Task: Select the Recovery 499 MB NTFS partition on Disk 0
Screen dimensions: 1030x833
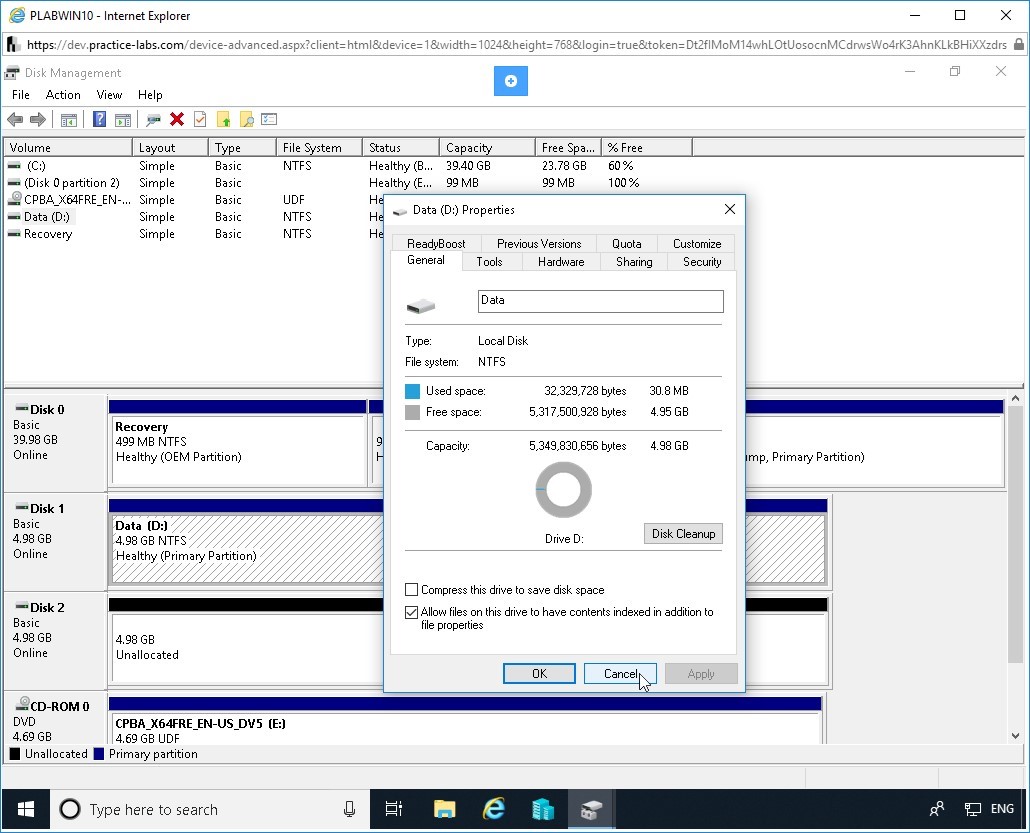Action: click(237, 451)
